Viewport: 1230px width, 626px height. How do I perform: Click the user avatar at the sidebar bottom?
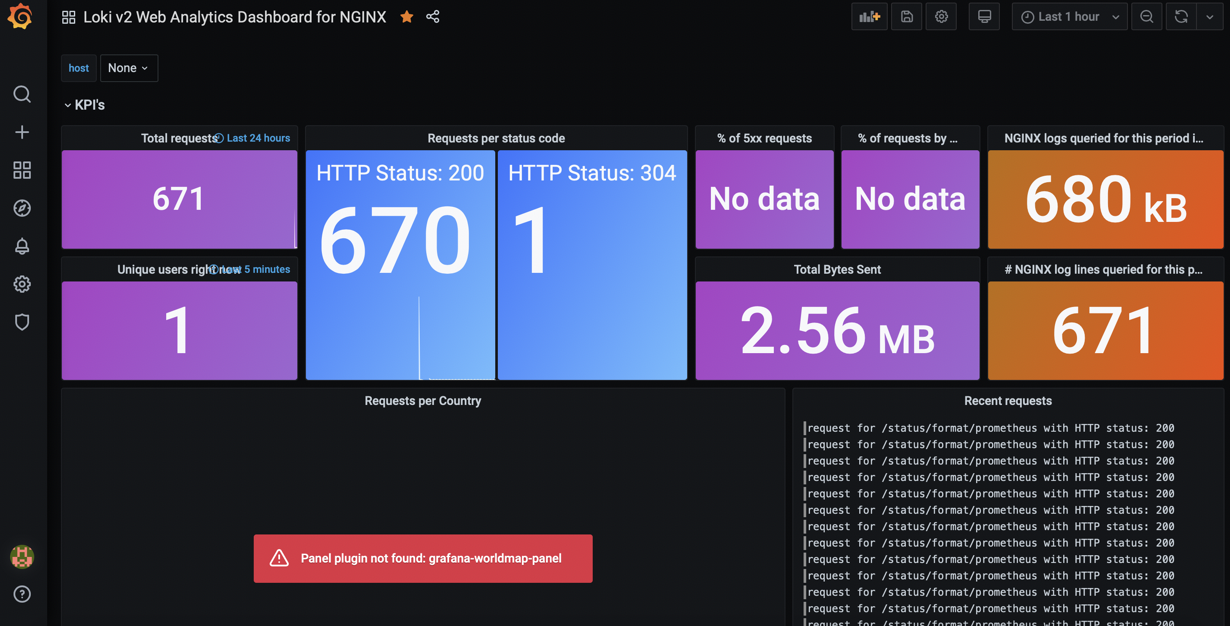tap(22, 557)
